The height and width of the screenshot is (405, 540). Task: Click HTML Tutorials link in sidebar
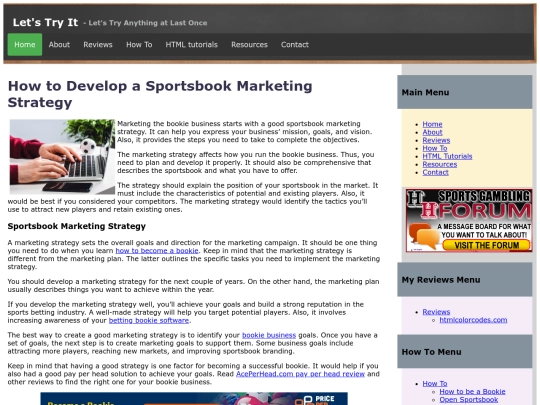(x=447, y=156)
